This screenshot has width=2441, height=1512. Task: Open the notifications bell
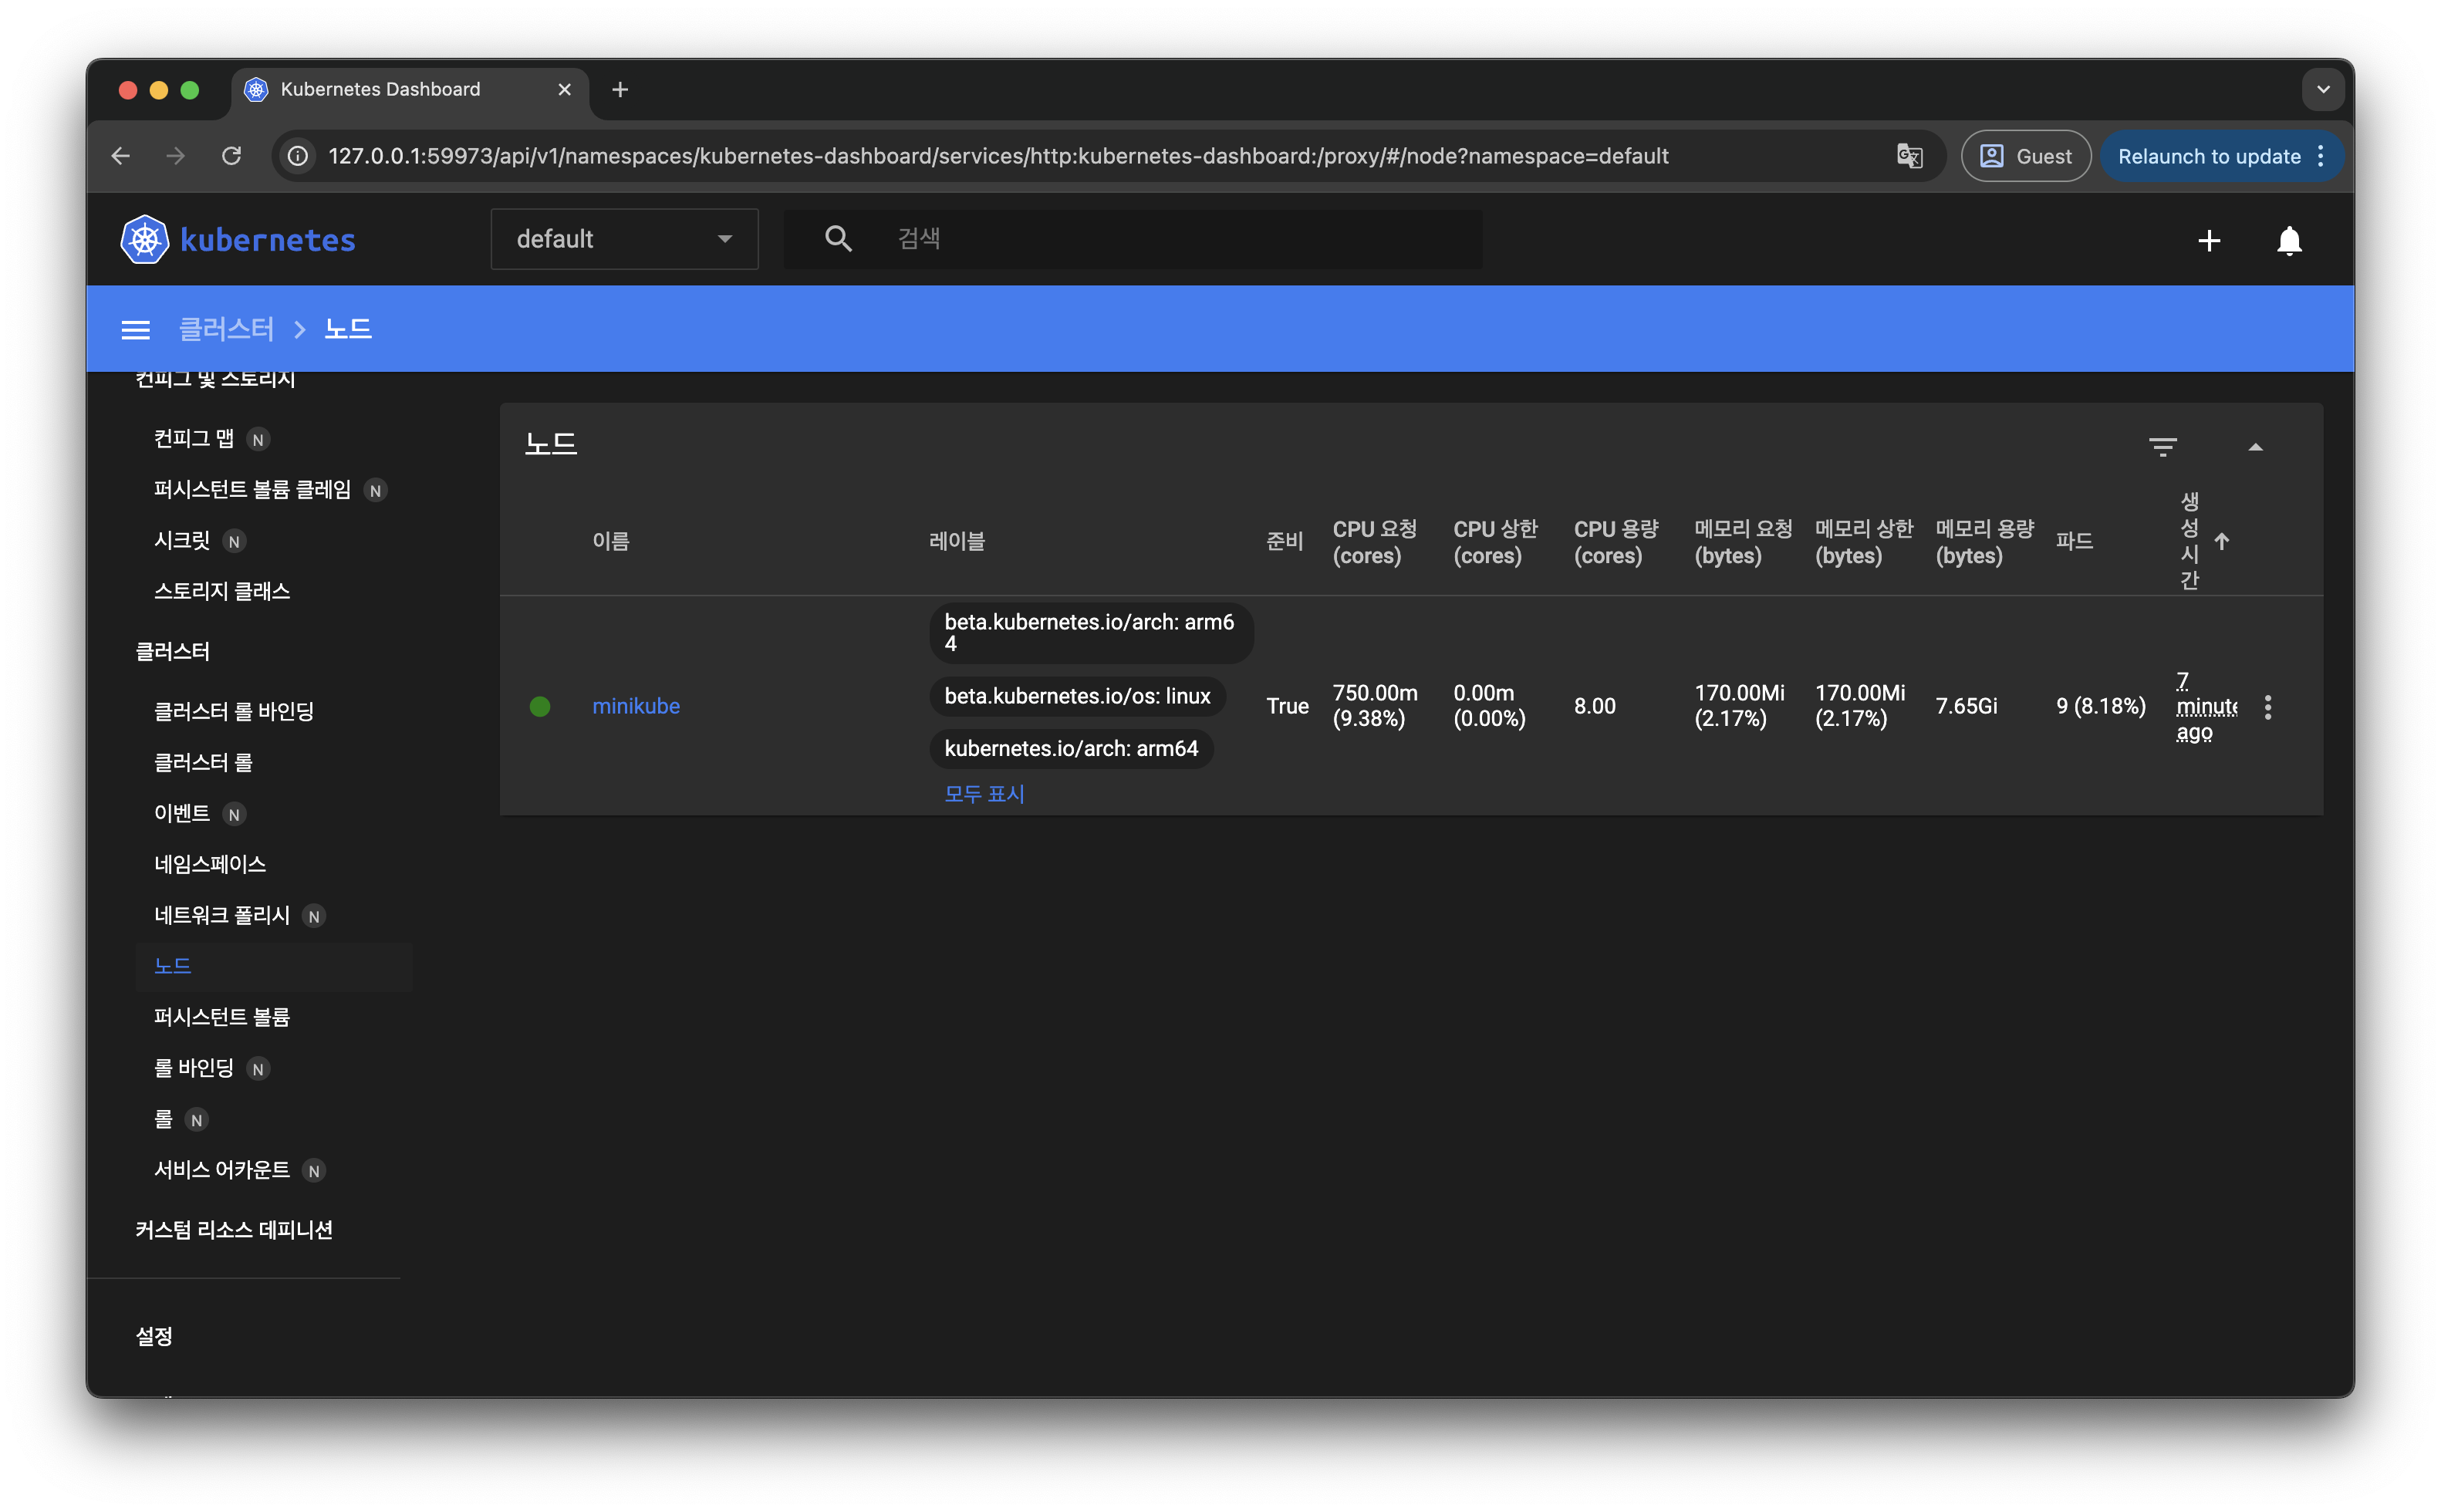pos(2290,240)
